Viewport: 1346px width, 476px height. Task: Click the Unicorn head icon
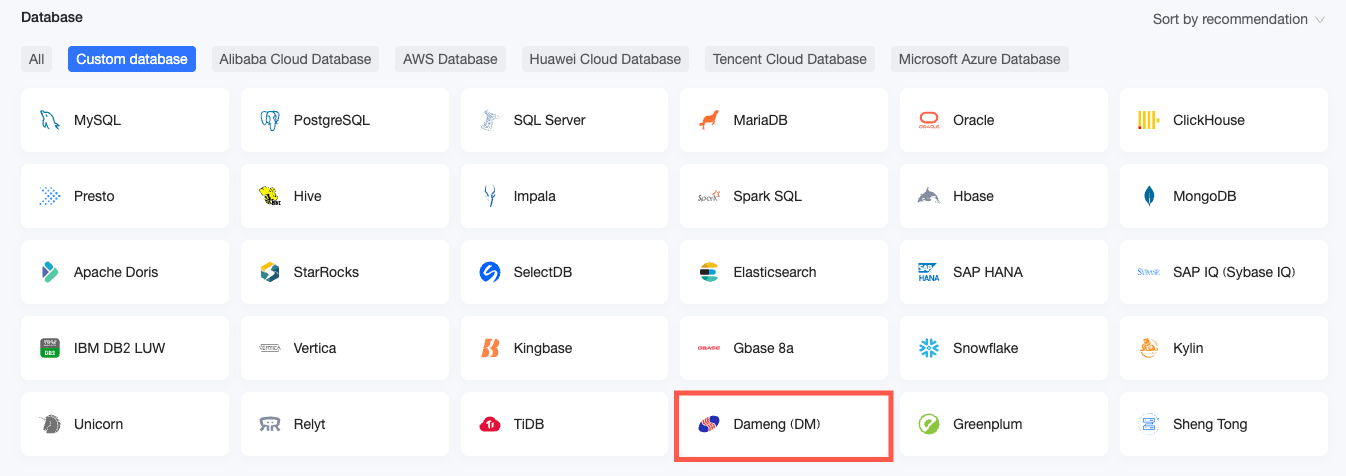49,424
